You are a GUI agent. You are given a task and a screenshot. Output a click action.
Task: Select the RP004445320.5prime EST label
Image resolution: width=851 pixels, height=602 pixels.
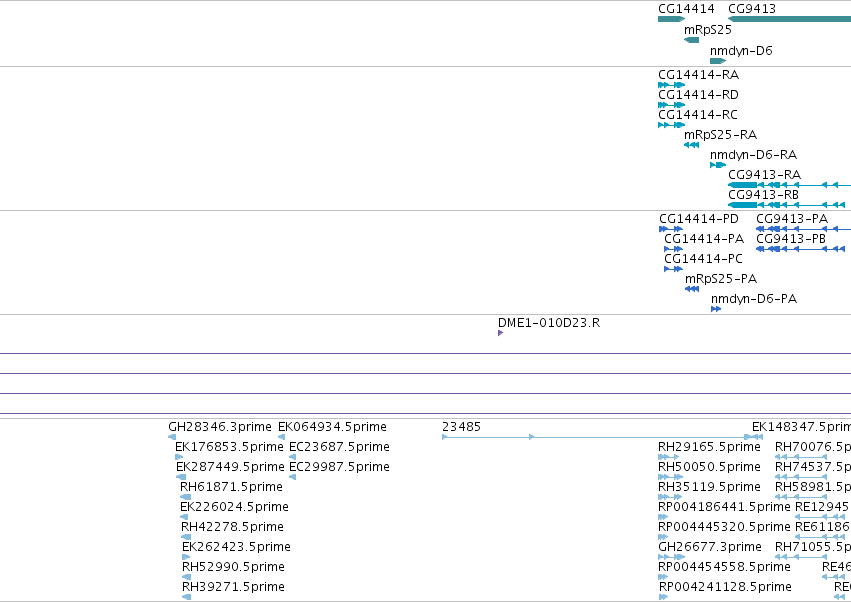[725, 527]
